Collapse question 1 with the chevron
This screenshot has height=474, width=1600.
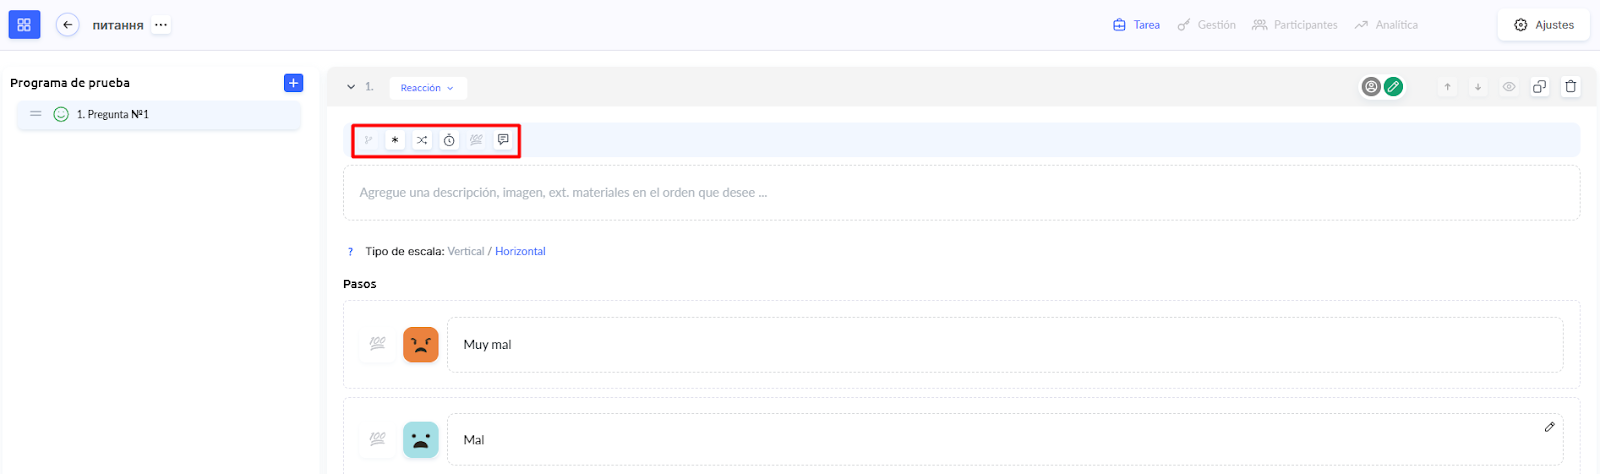coord(351,87)
